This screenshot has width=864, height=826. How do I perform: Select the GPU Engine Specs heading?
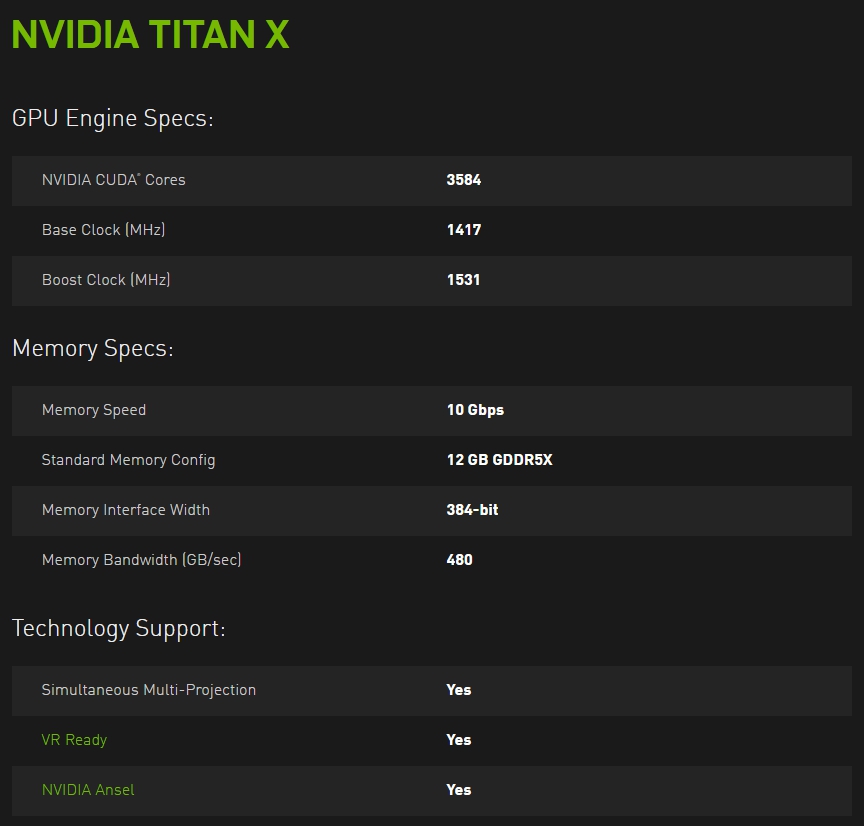tap(112, 118)
